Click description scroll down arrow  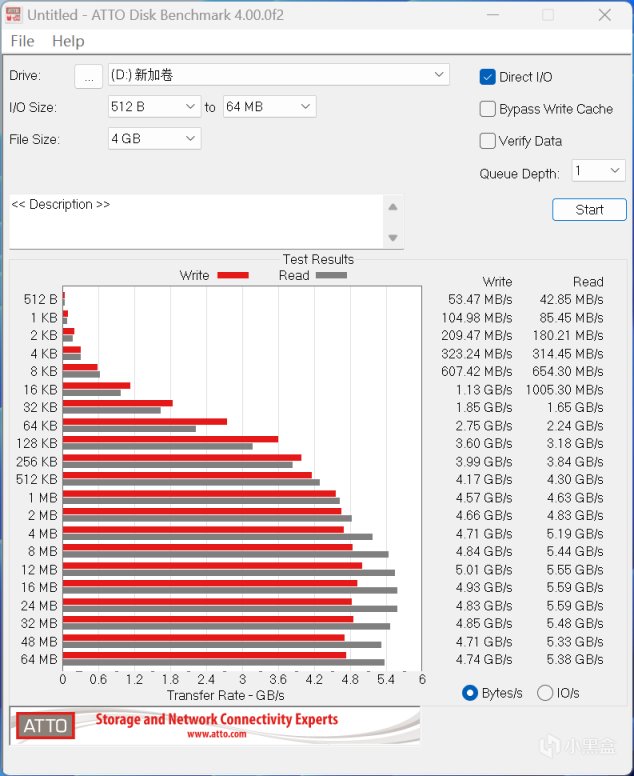coord(393,238)
